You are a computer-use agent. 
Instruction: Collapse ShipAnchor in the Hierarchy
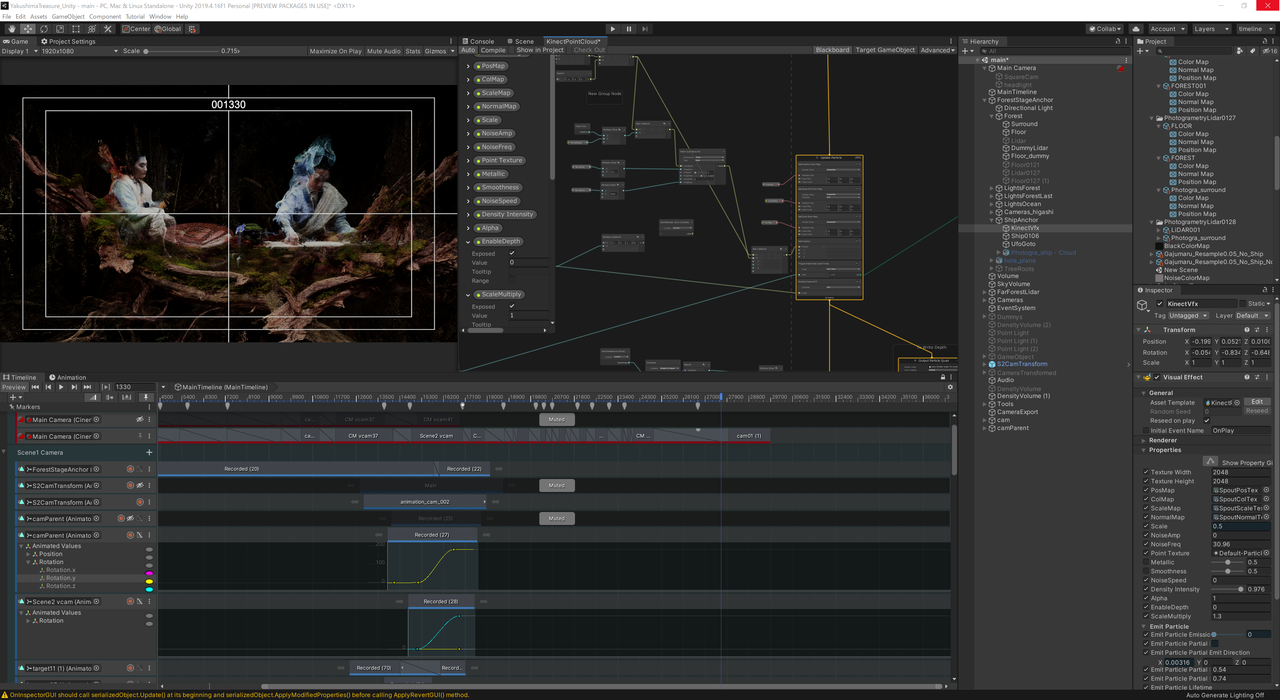tap(992, 220)
